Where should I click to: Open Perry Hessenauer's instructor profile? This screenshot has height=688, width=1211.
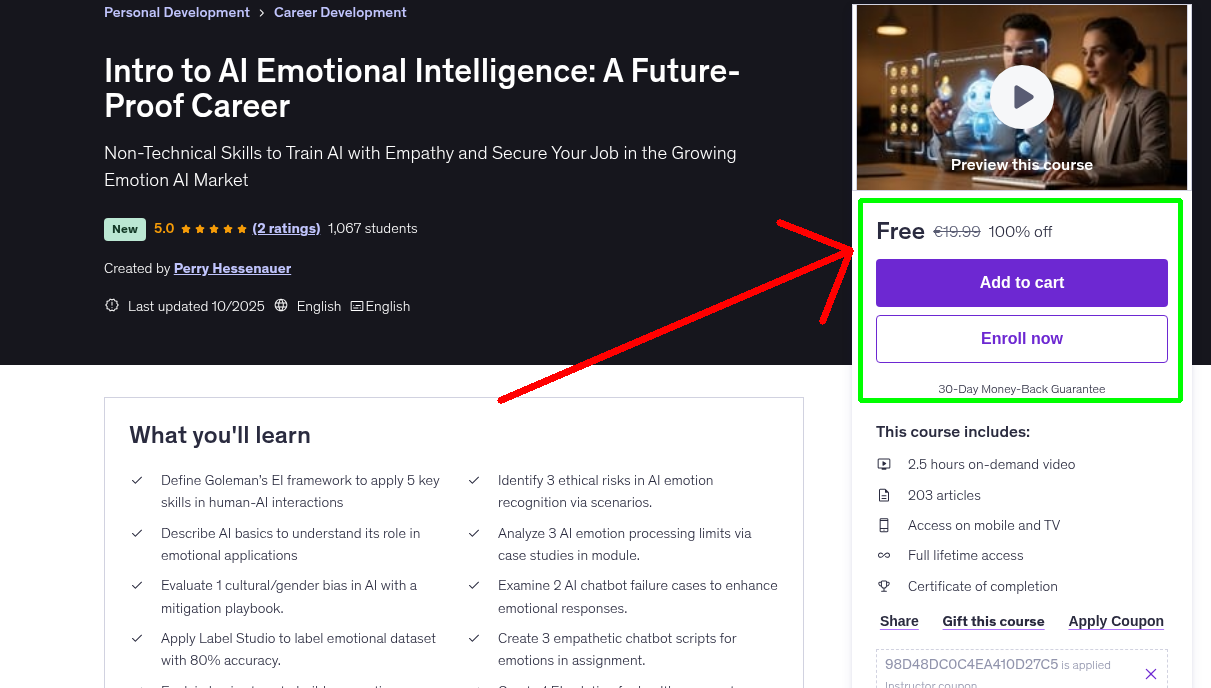(232, 268)
